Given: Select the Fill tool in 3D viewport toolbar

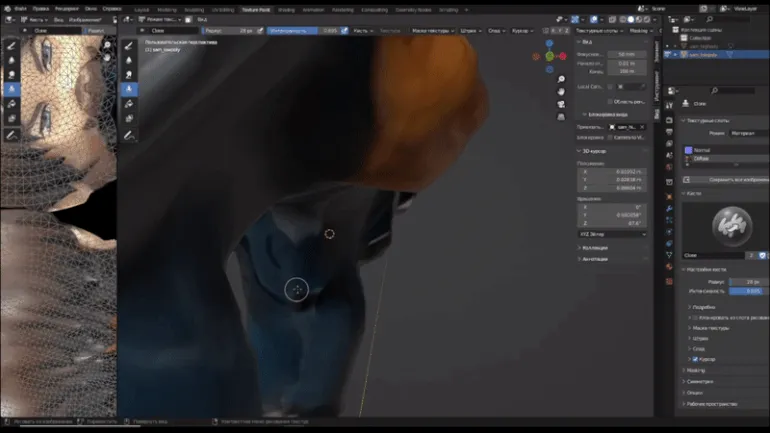Looking at the screenshot, I should coord(129,104).
